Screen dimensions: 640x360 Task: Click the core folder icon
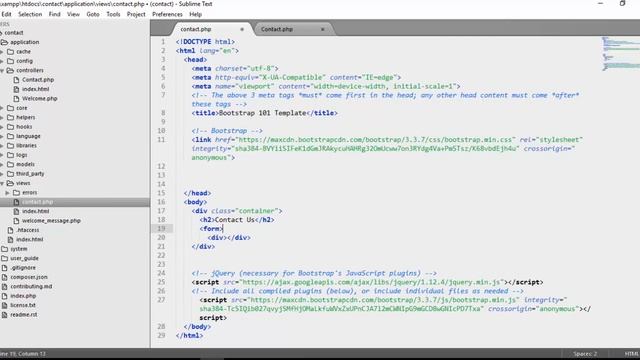pos(11,108)
